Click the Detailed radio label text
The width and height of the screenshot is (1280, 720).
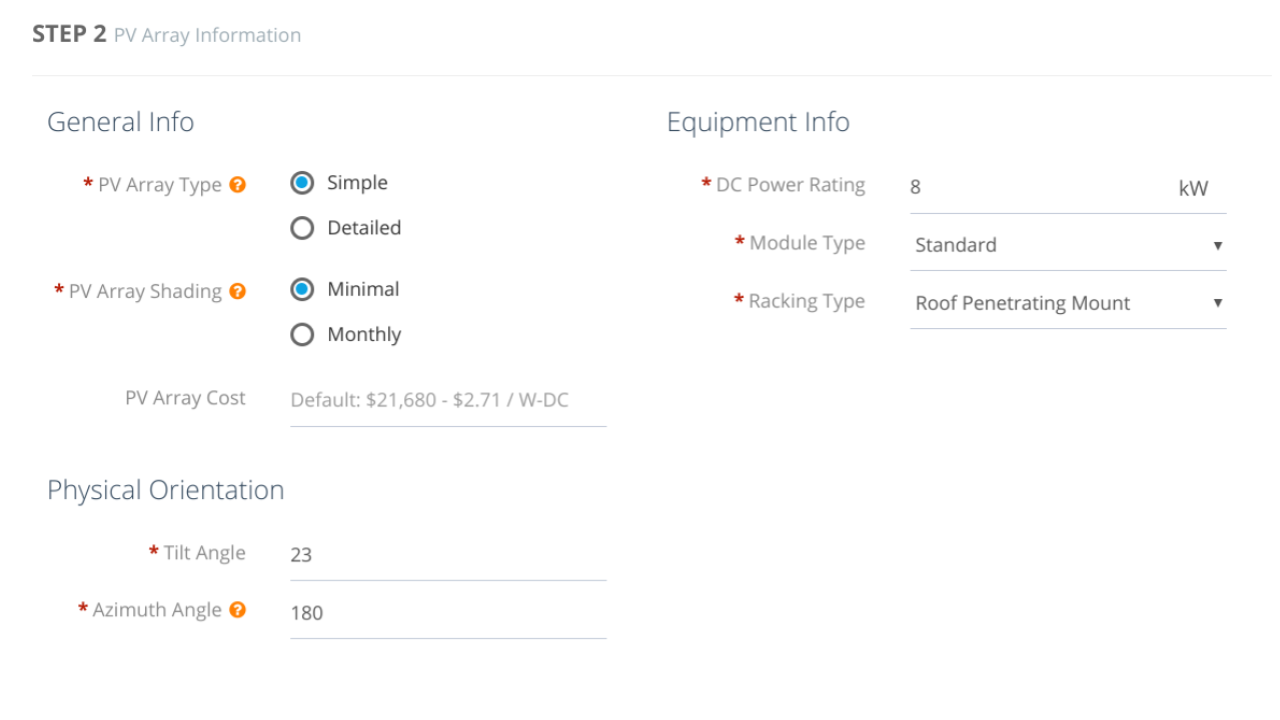click(364, 228)
